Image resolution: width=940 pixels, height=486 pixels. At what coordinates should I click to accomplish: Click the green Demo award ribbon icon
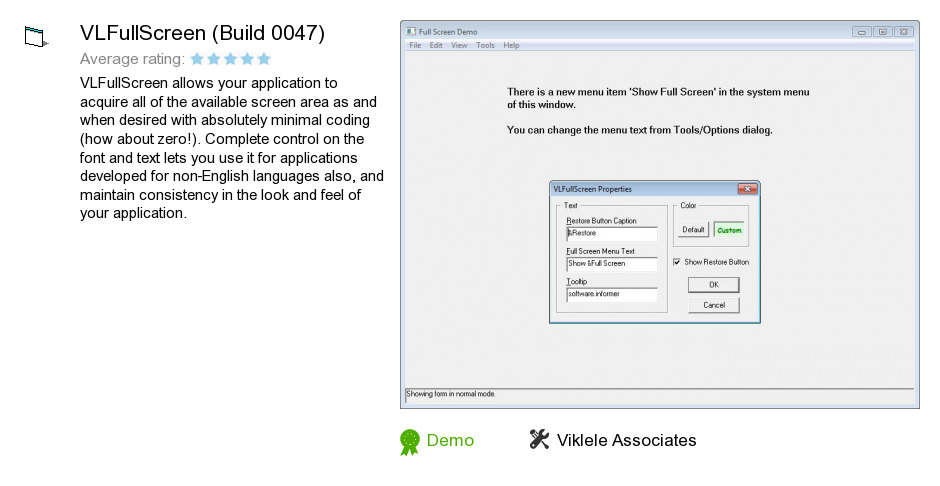410,442
